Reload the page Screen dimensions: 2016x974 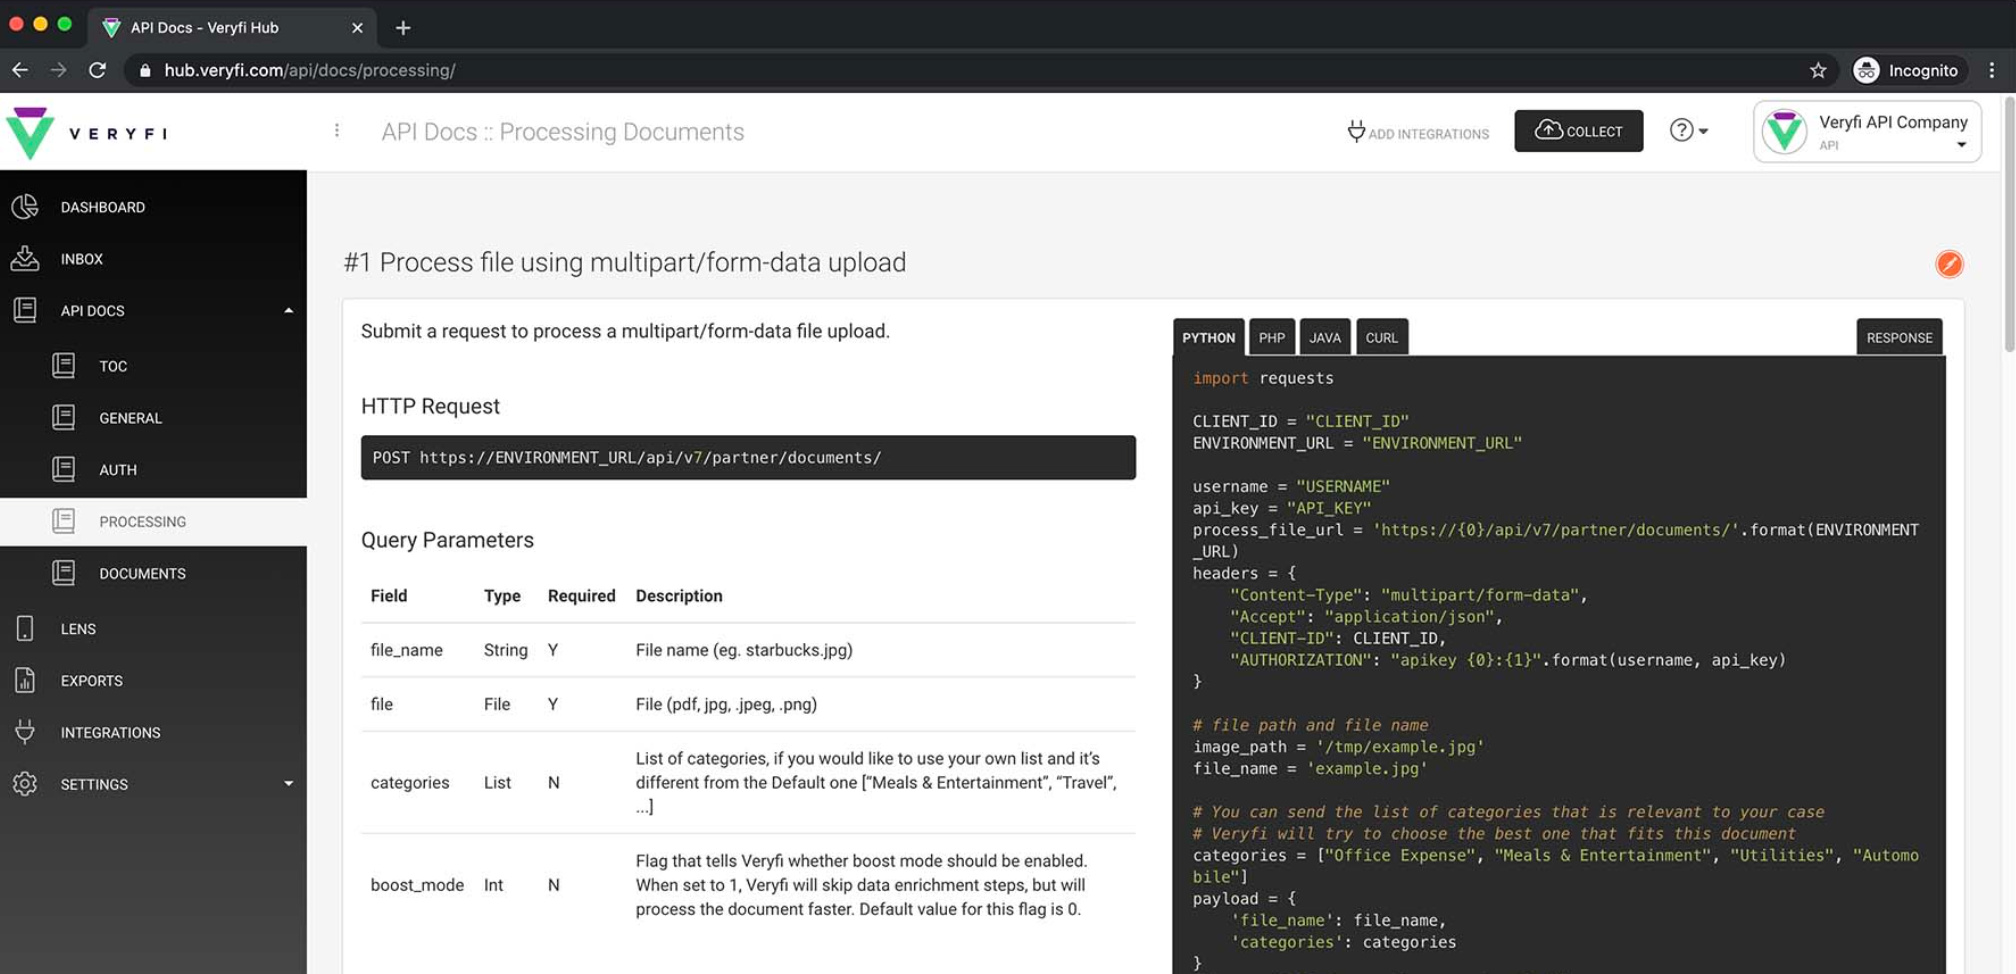point(97,70)
